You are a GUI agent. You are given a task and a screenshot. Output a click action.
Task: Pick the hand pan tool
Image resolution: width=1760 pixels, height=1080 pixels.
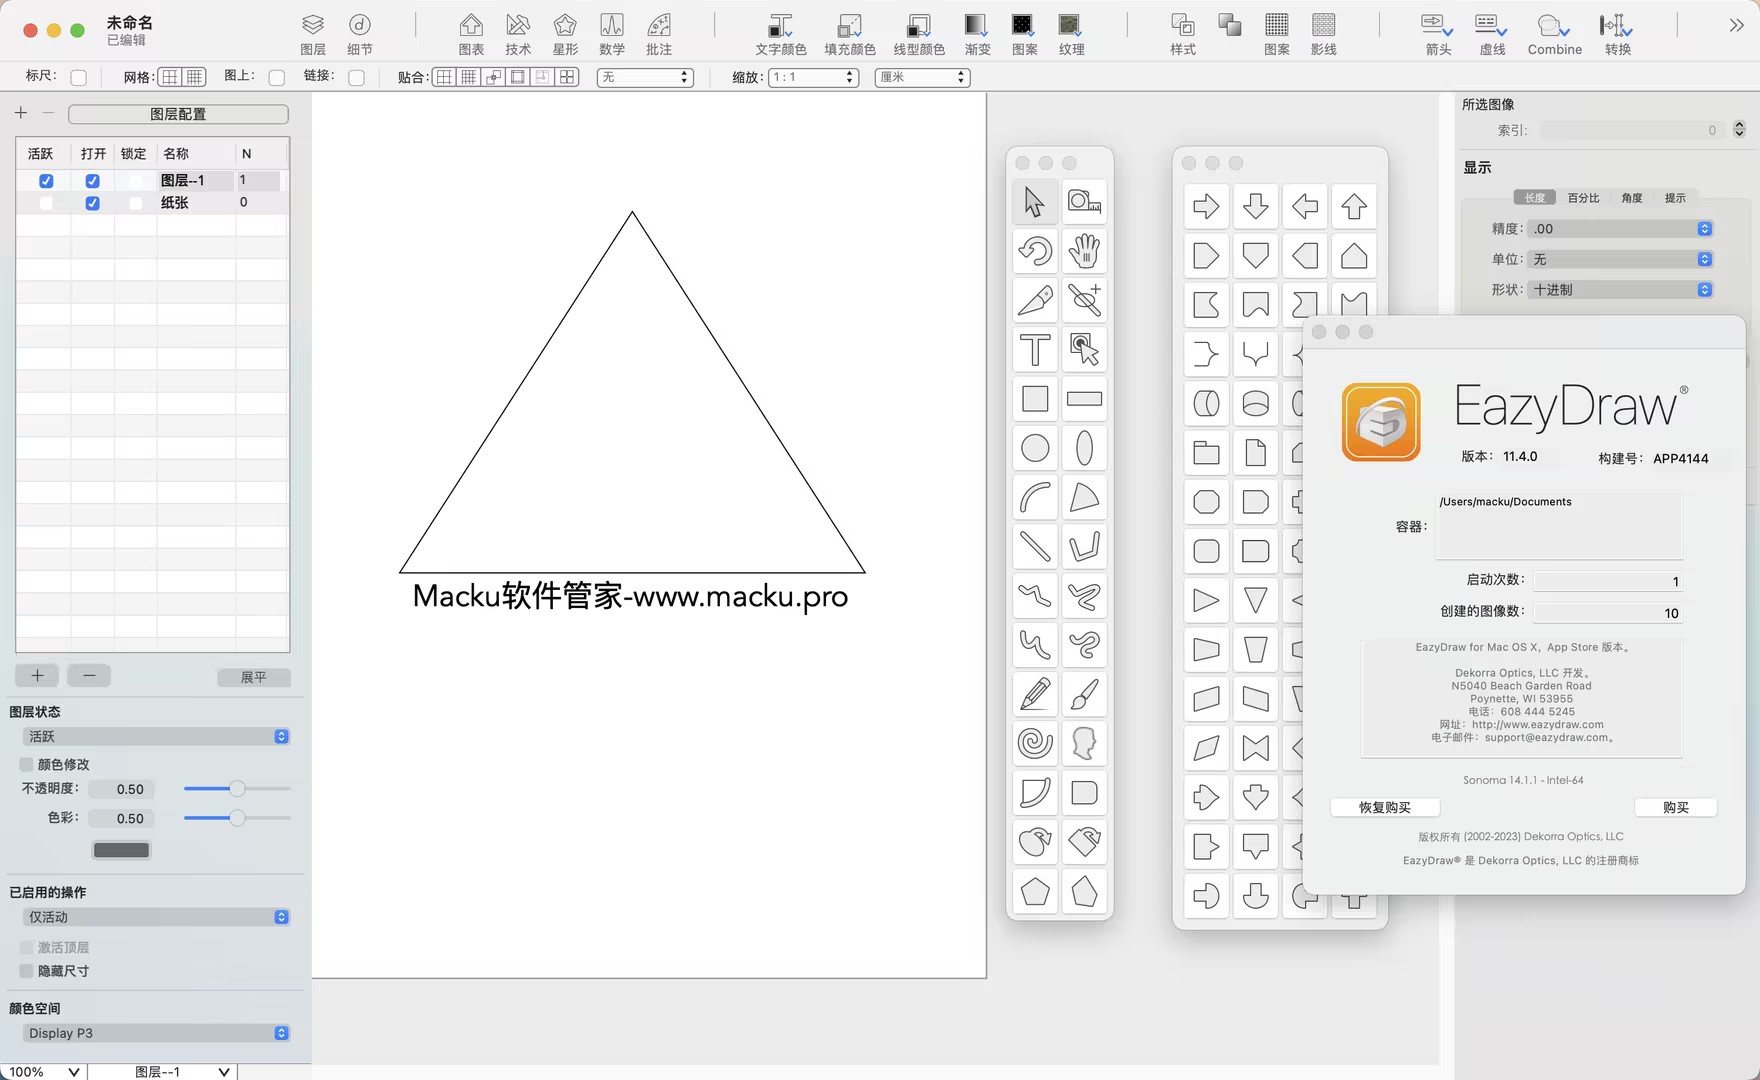tap(1084, 251)
